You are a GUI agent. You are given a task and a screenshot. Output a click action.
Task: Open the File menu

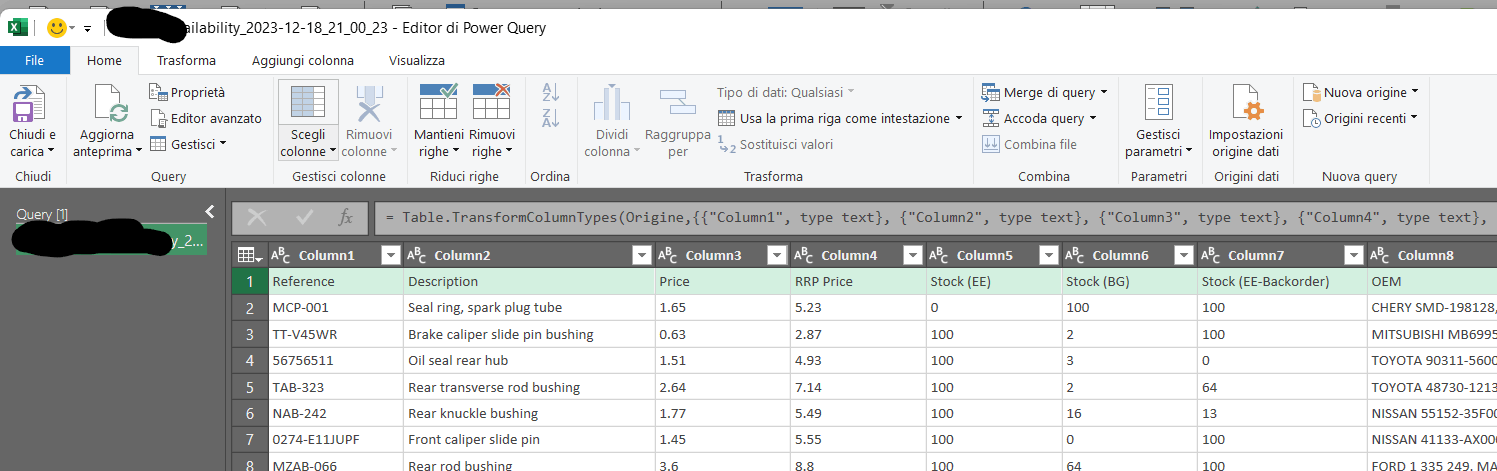coord(34,60)
